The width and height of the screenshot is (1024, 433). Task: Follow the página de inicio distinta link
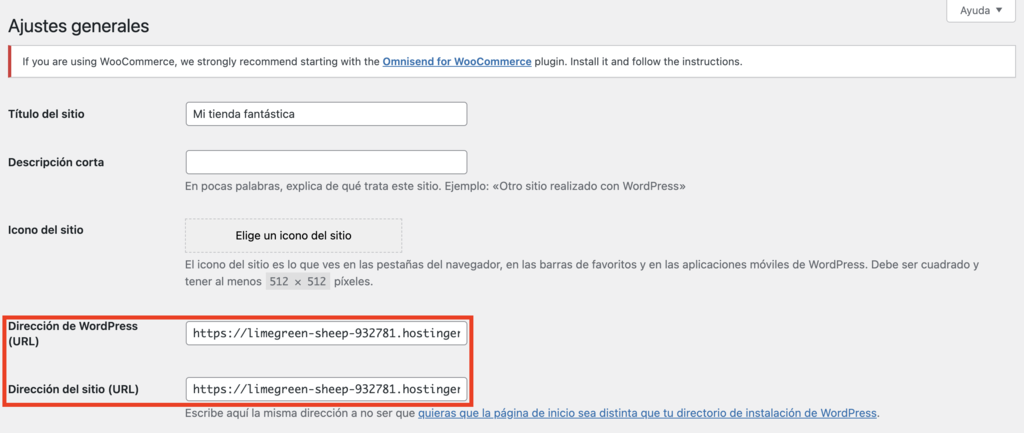tap(647, 413)
